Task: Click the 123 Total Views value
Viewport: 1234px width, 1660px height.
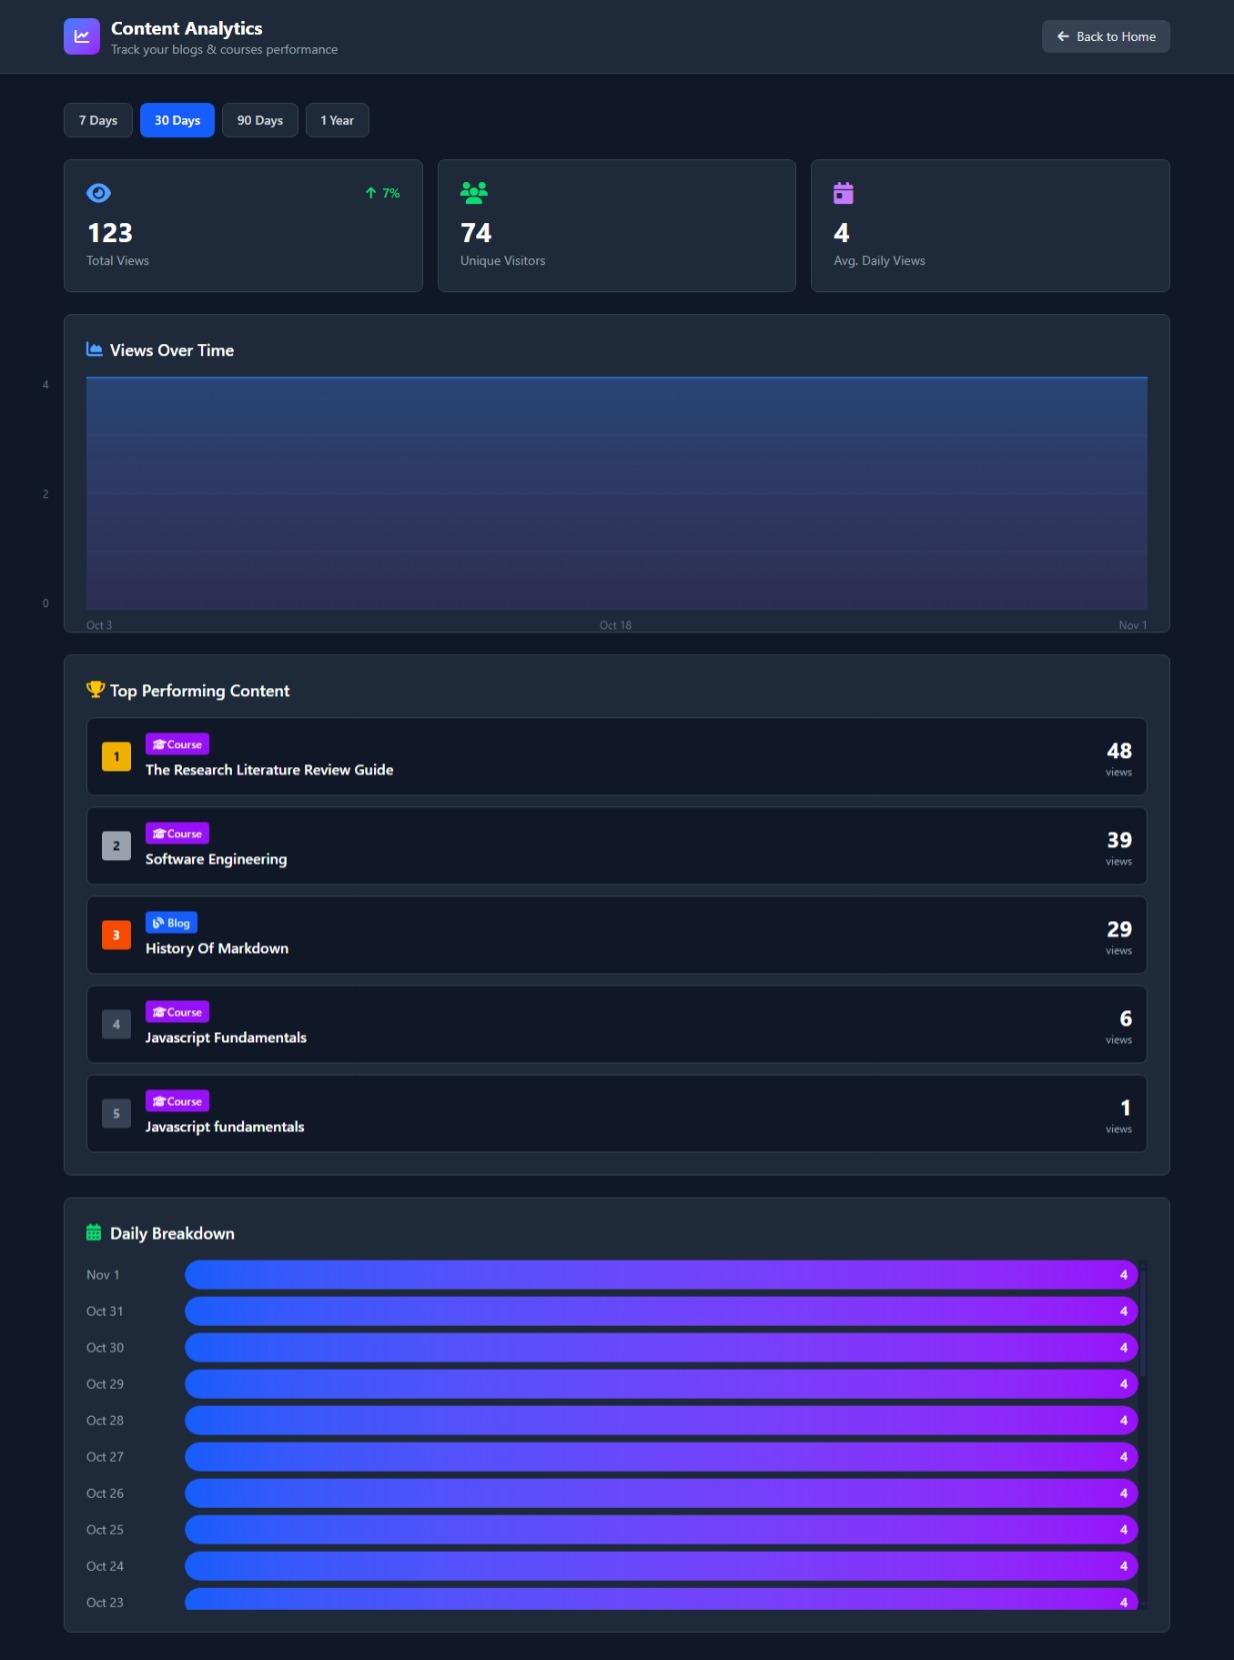Action: click(110, 233)
